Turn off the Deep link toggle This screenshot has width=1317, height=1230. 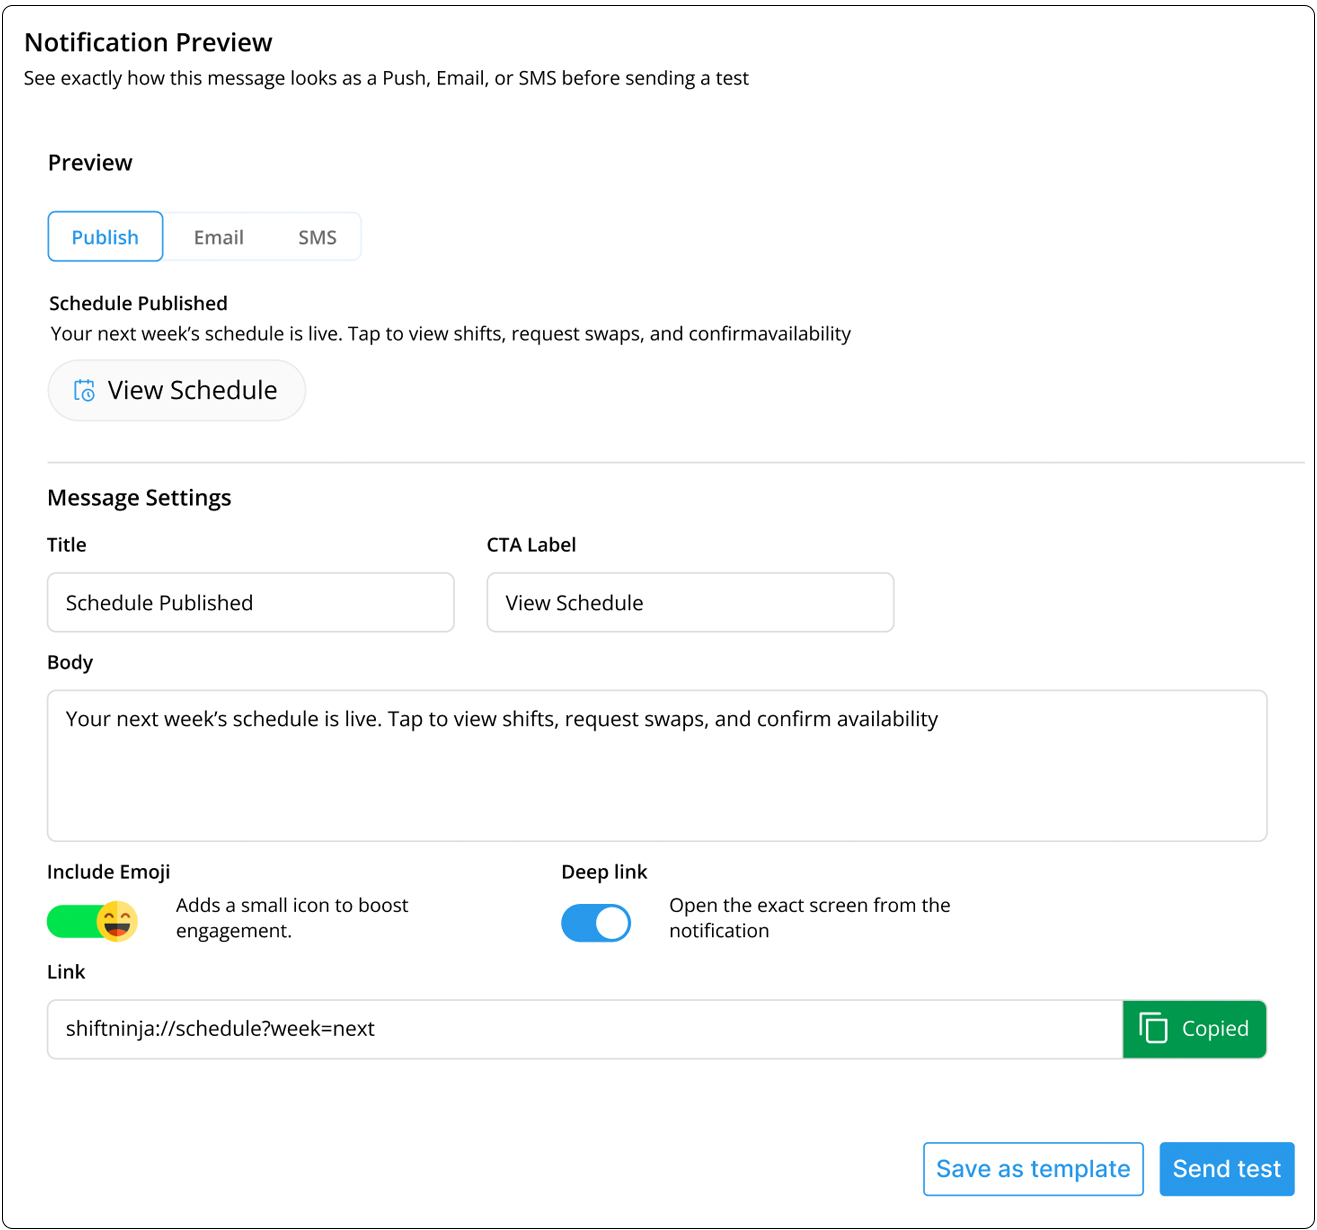(x=596, y=923)
